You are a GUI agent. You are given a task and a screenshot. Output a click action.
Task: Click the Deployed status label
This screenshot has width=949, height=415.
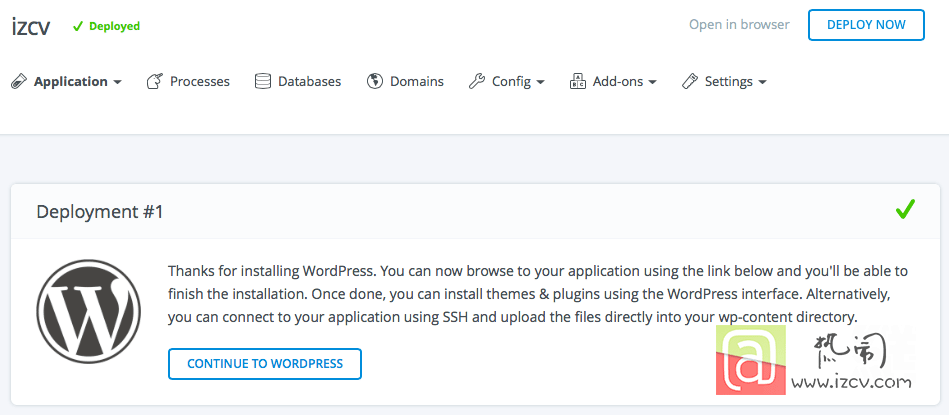coord(114,26)
